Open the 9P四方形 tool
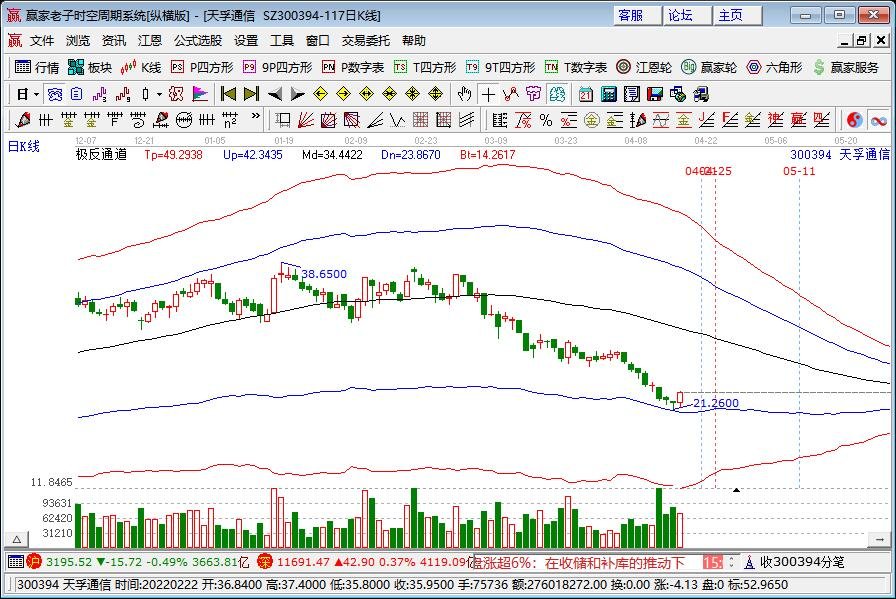 point(278,67)
